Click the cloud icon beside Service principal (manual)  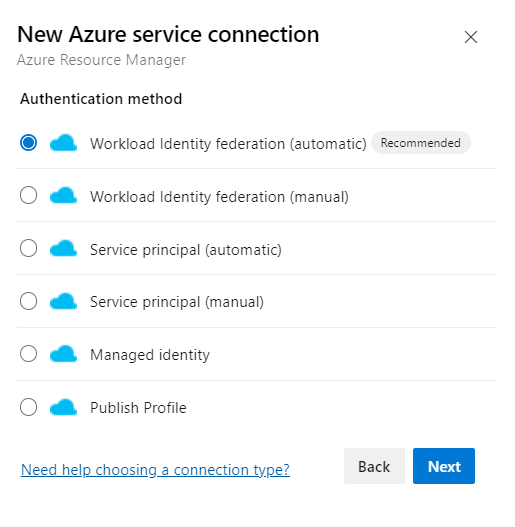coord(63,301)
